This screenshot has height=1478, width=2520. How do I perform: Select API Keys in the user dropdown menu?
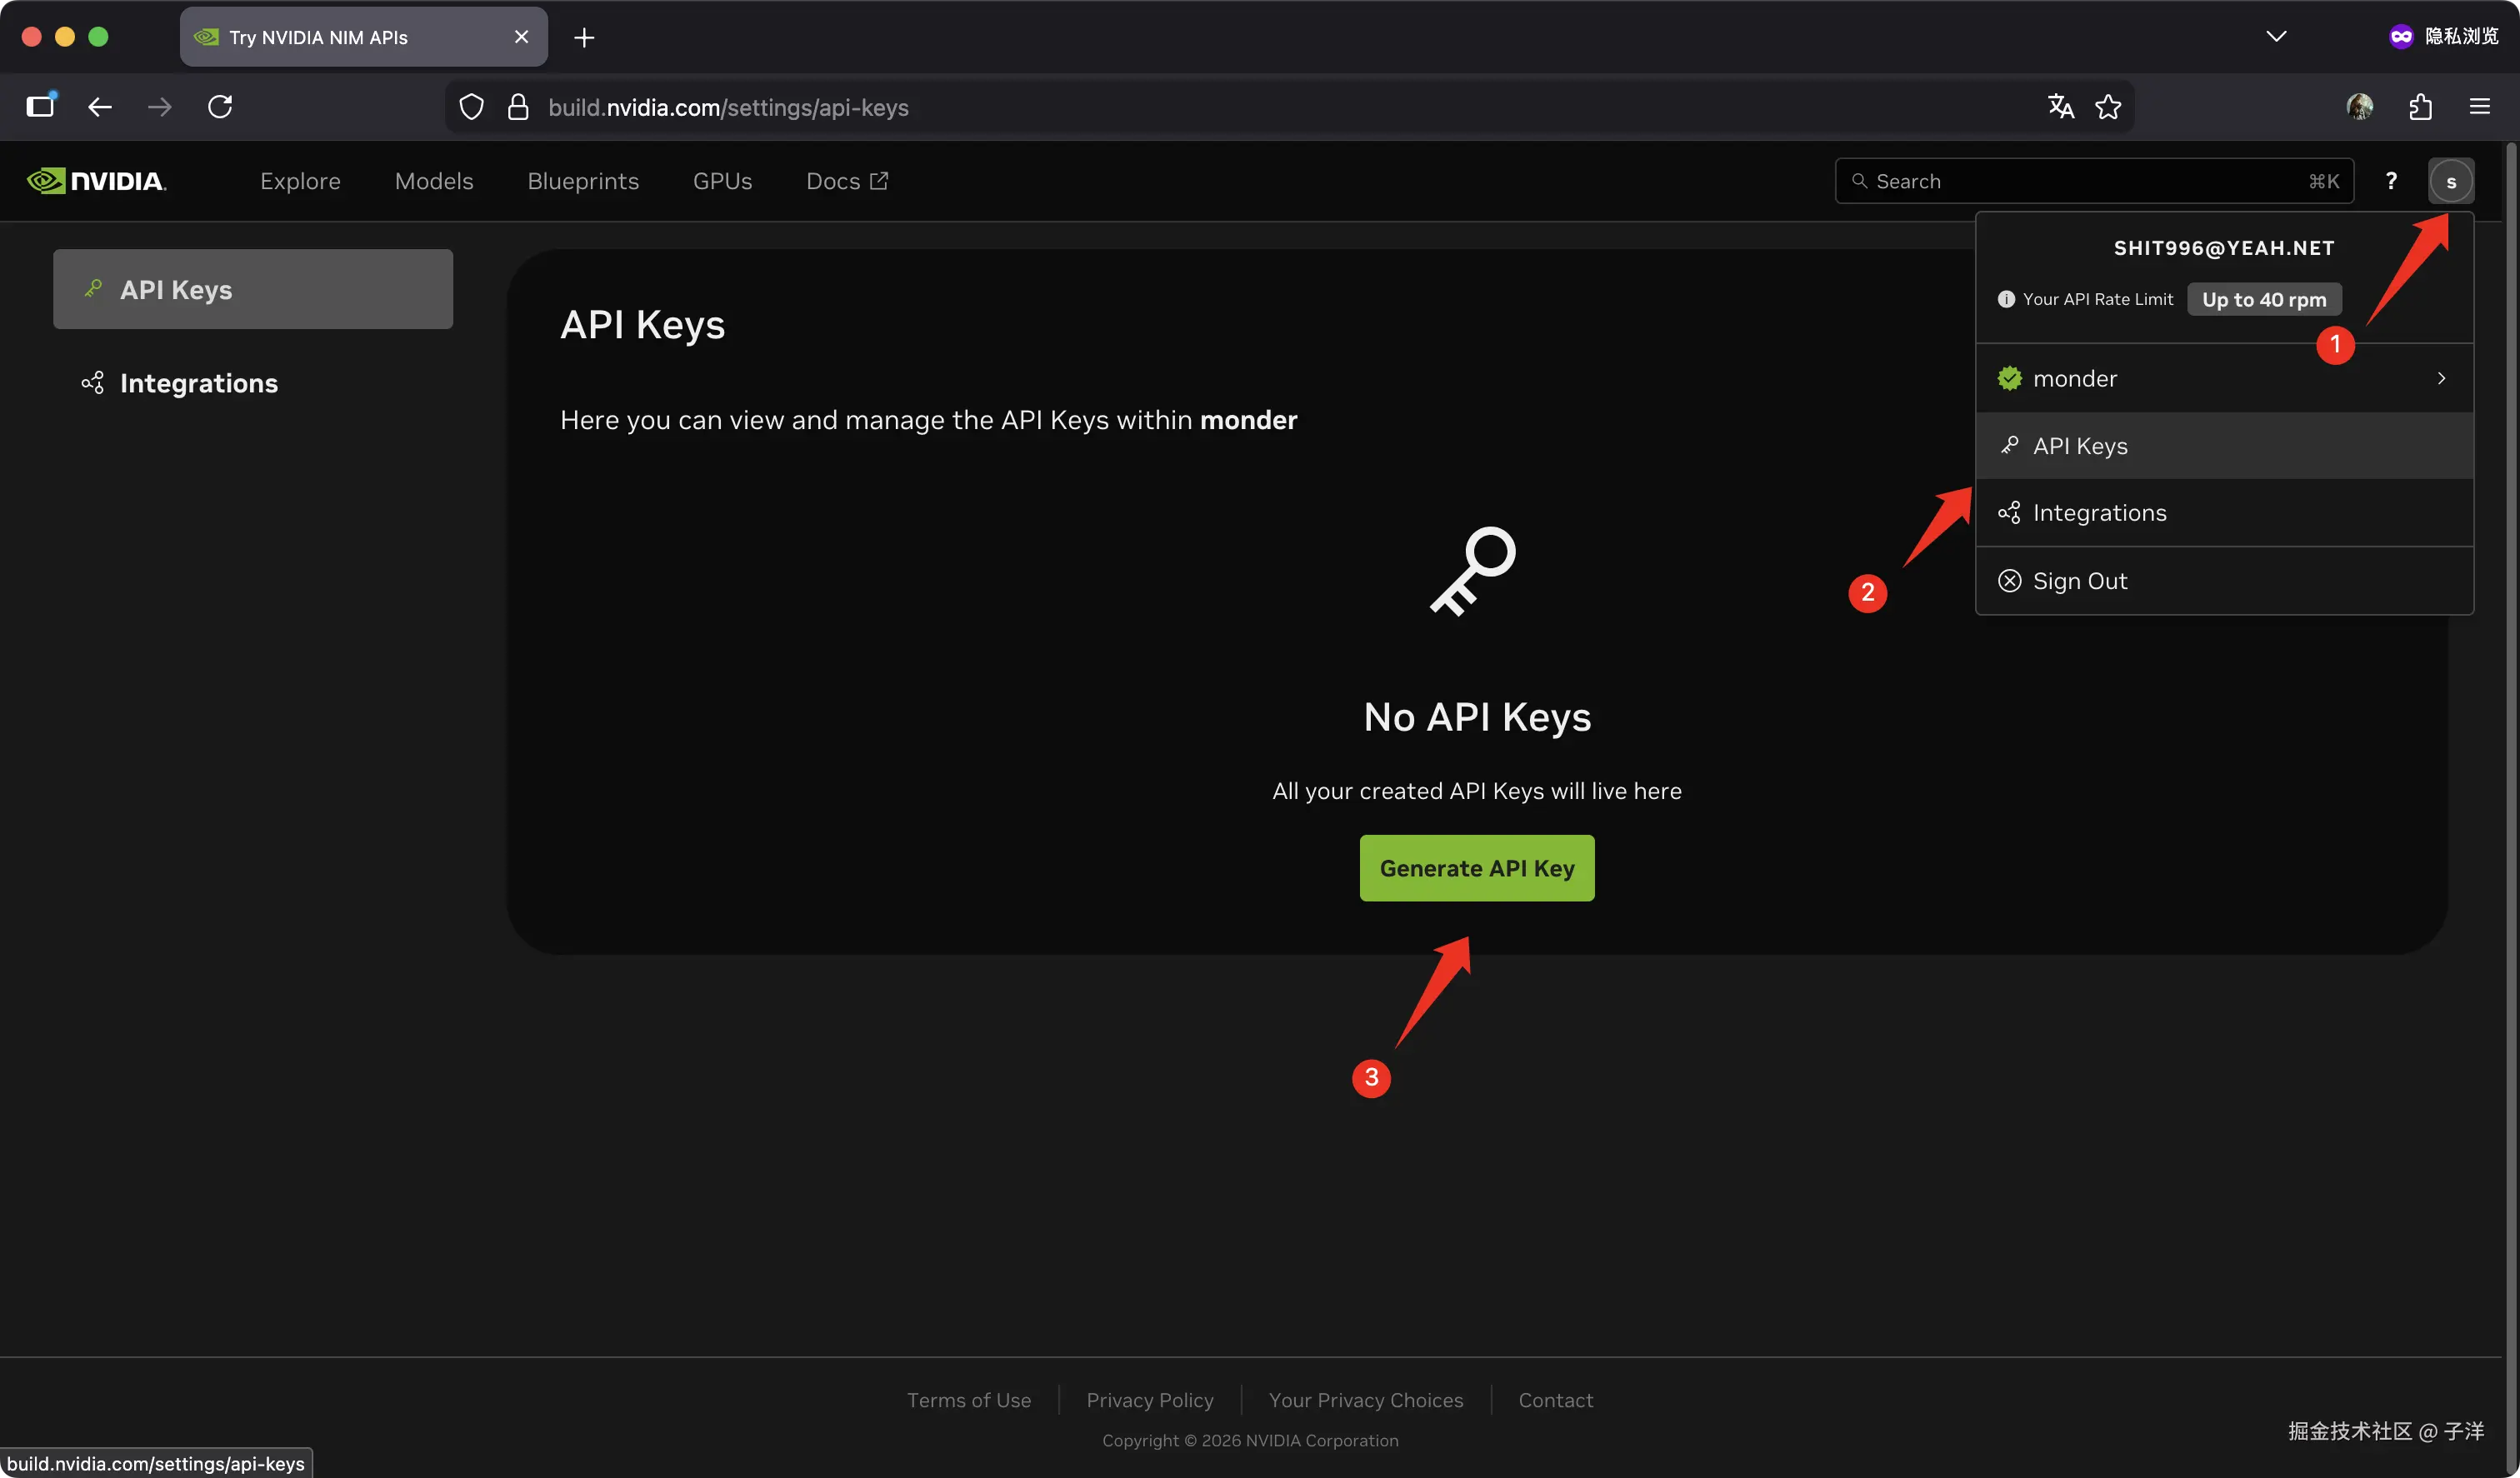(2080, 446)
